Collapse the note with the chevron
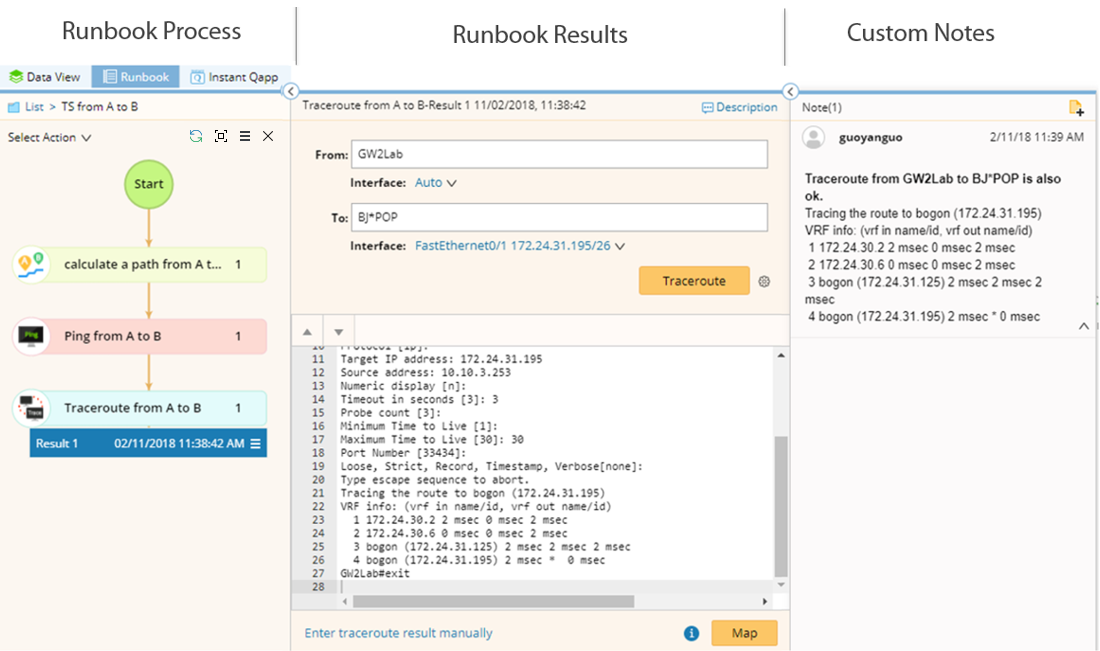The width and height of the screenshot is (1100, 651). (x=1083, y=326)
